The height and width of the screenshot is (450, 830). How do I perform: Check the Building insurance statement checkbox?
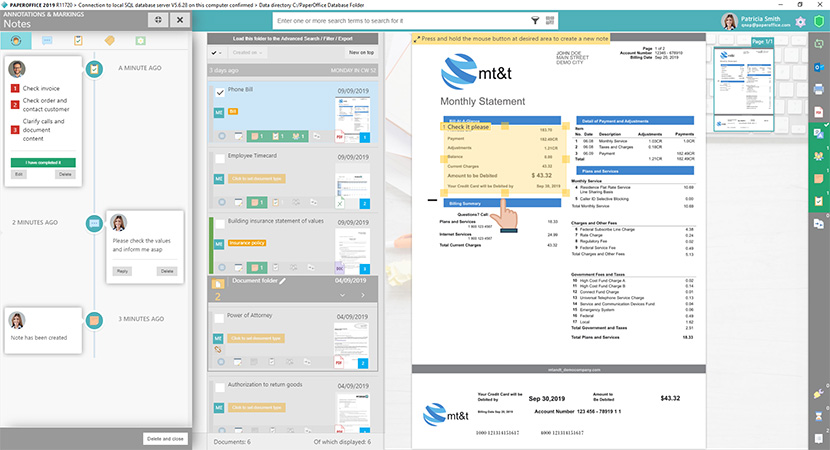220,223
